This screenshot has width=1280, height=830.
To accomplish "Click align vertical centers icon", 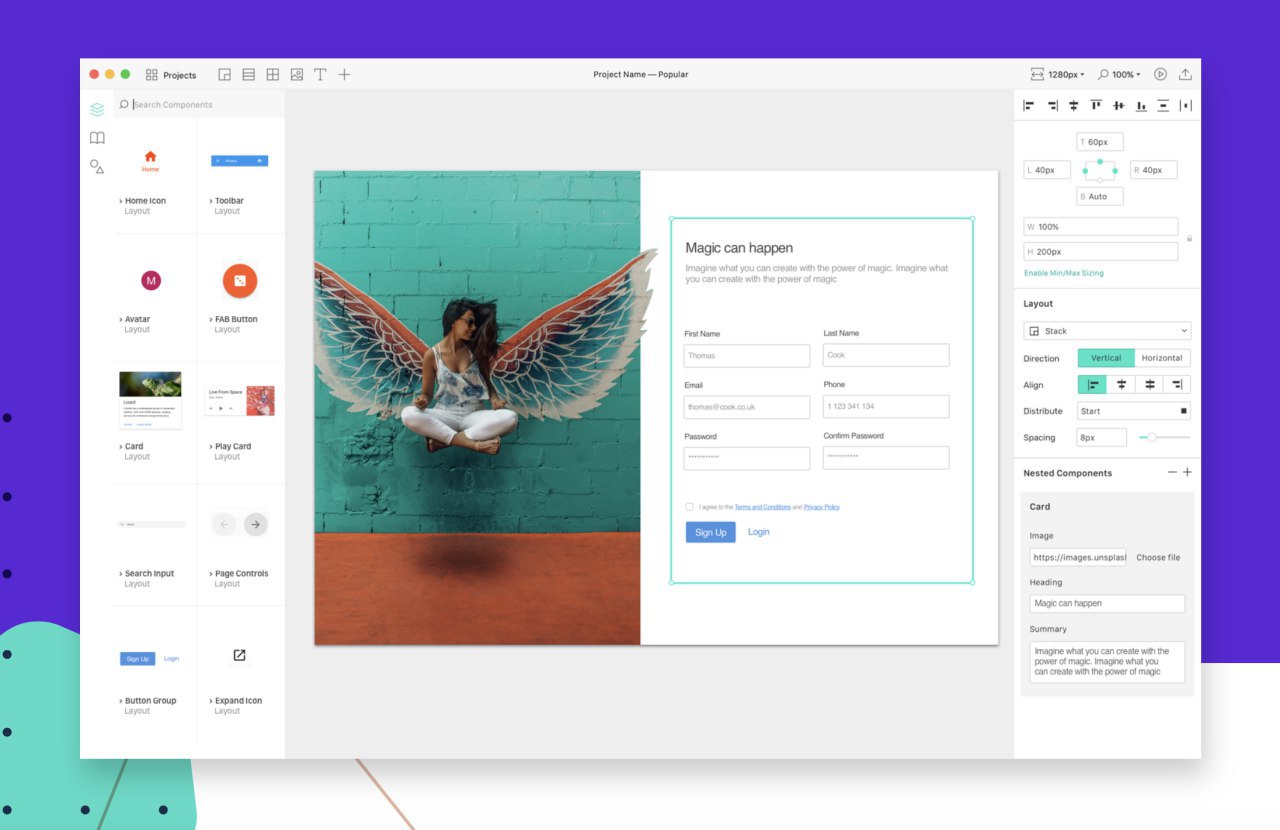I will point(1119,105).
